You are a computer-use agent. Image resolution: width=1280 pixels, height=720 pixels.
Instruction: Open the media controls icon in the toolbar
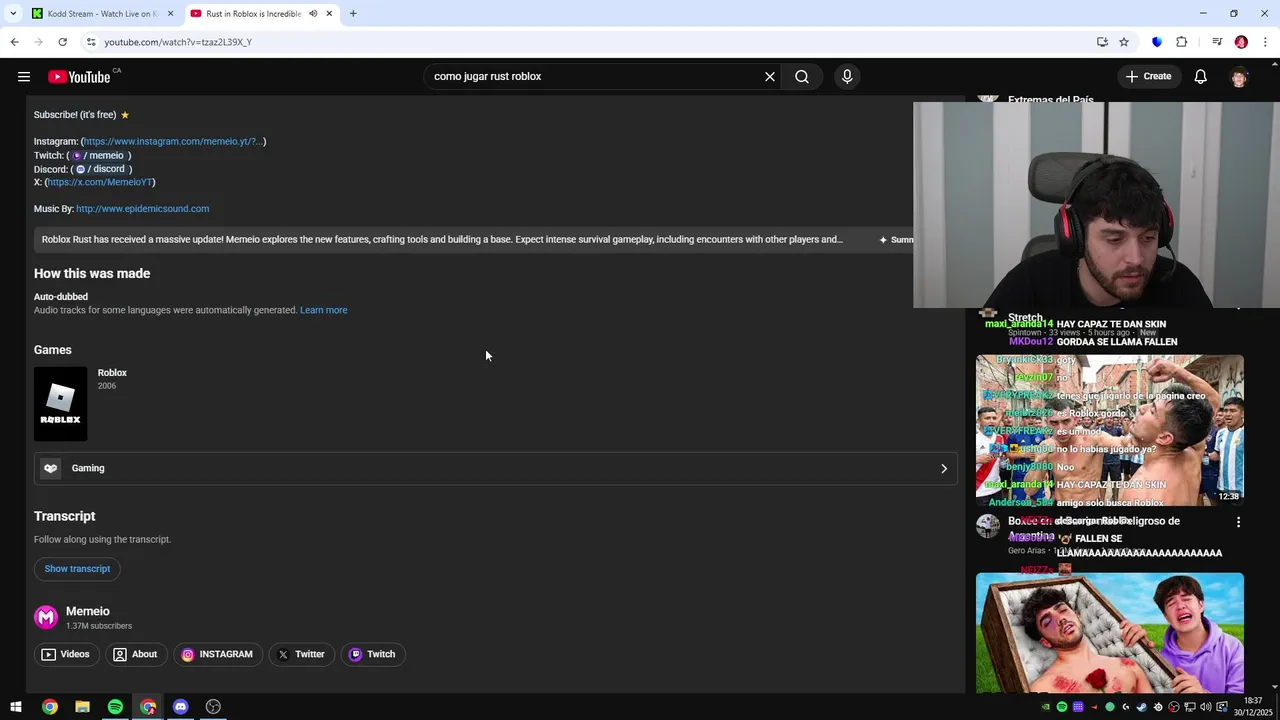(1217, 42)
